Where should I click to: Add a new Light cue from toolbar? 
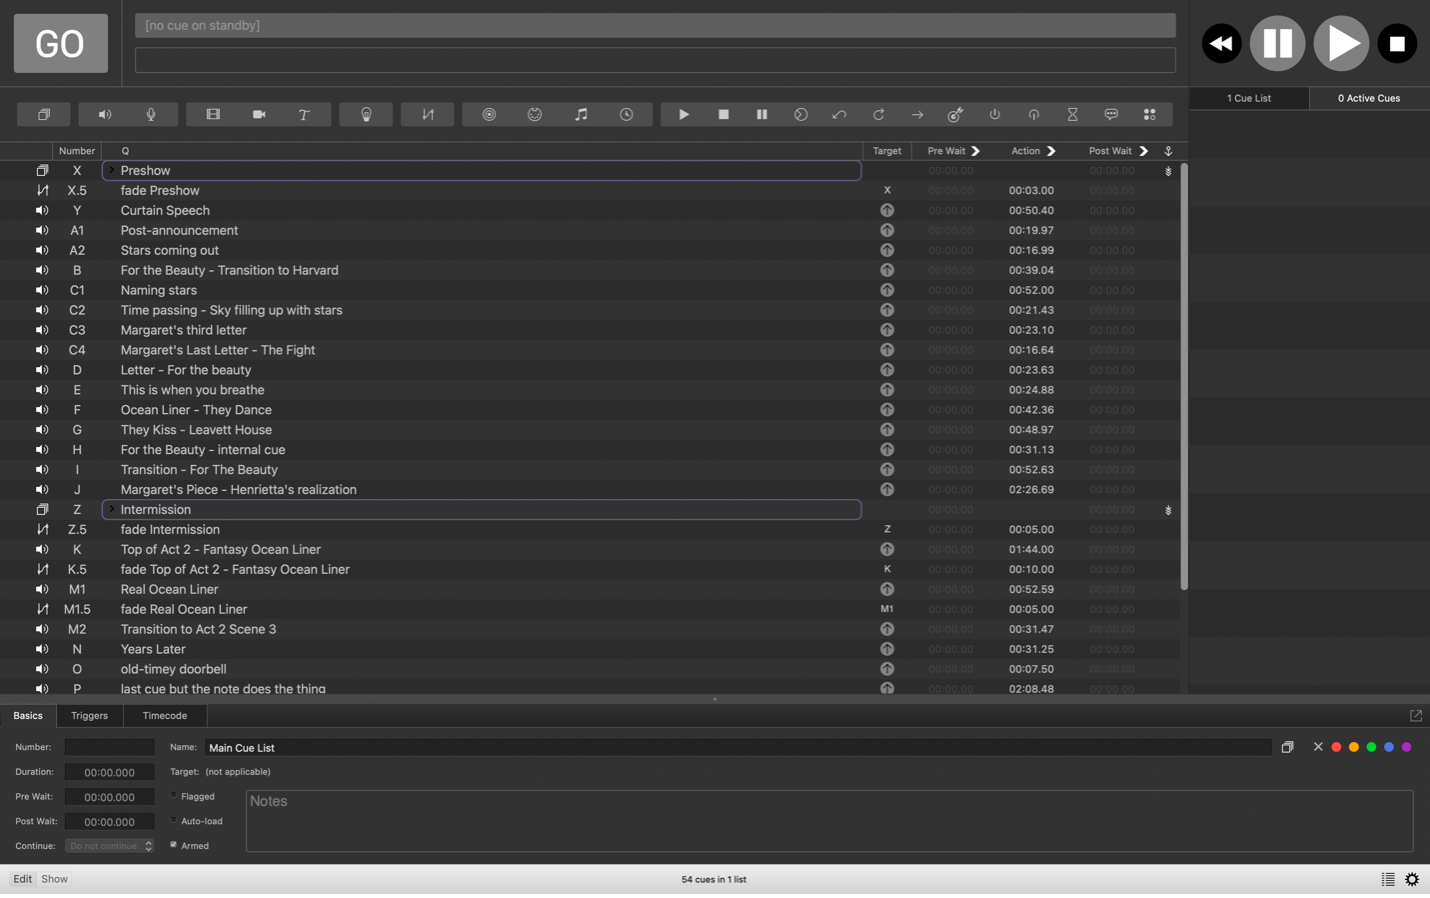(x=366, y=115)
